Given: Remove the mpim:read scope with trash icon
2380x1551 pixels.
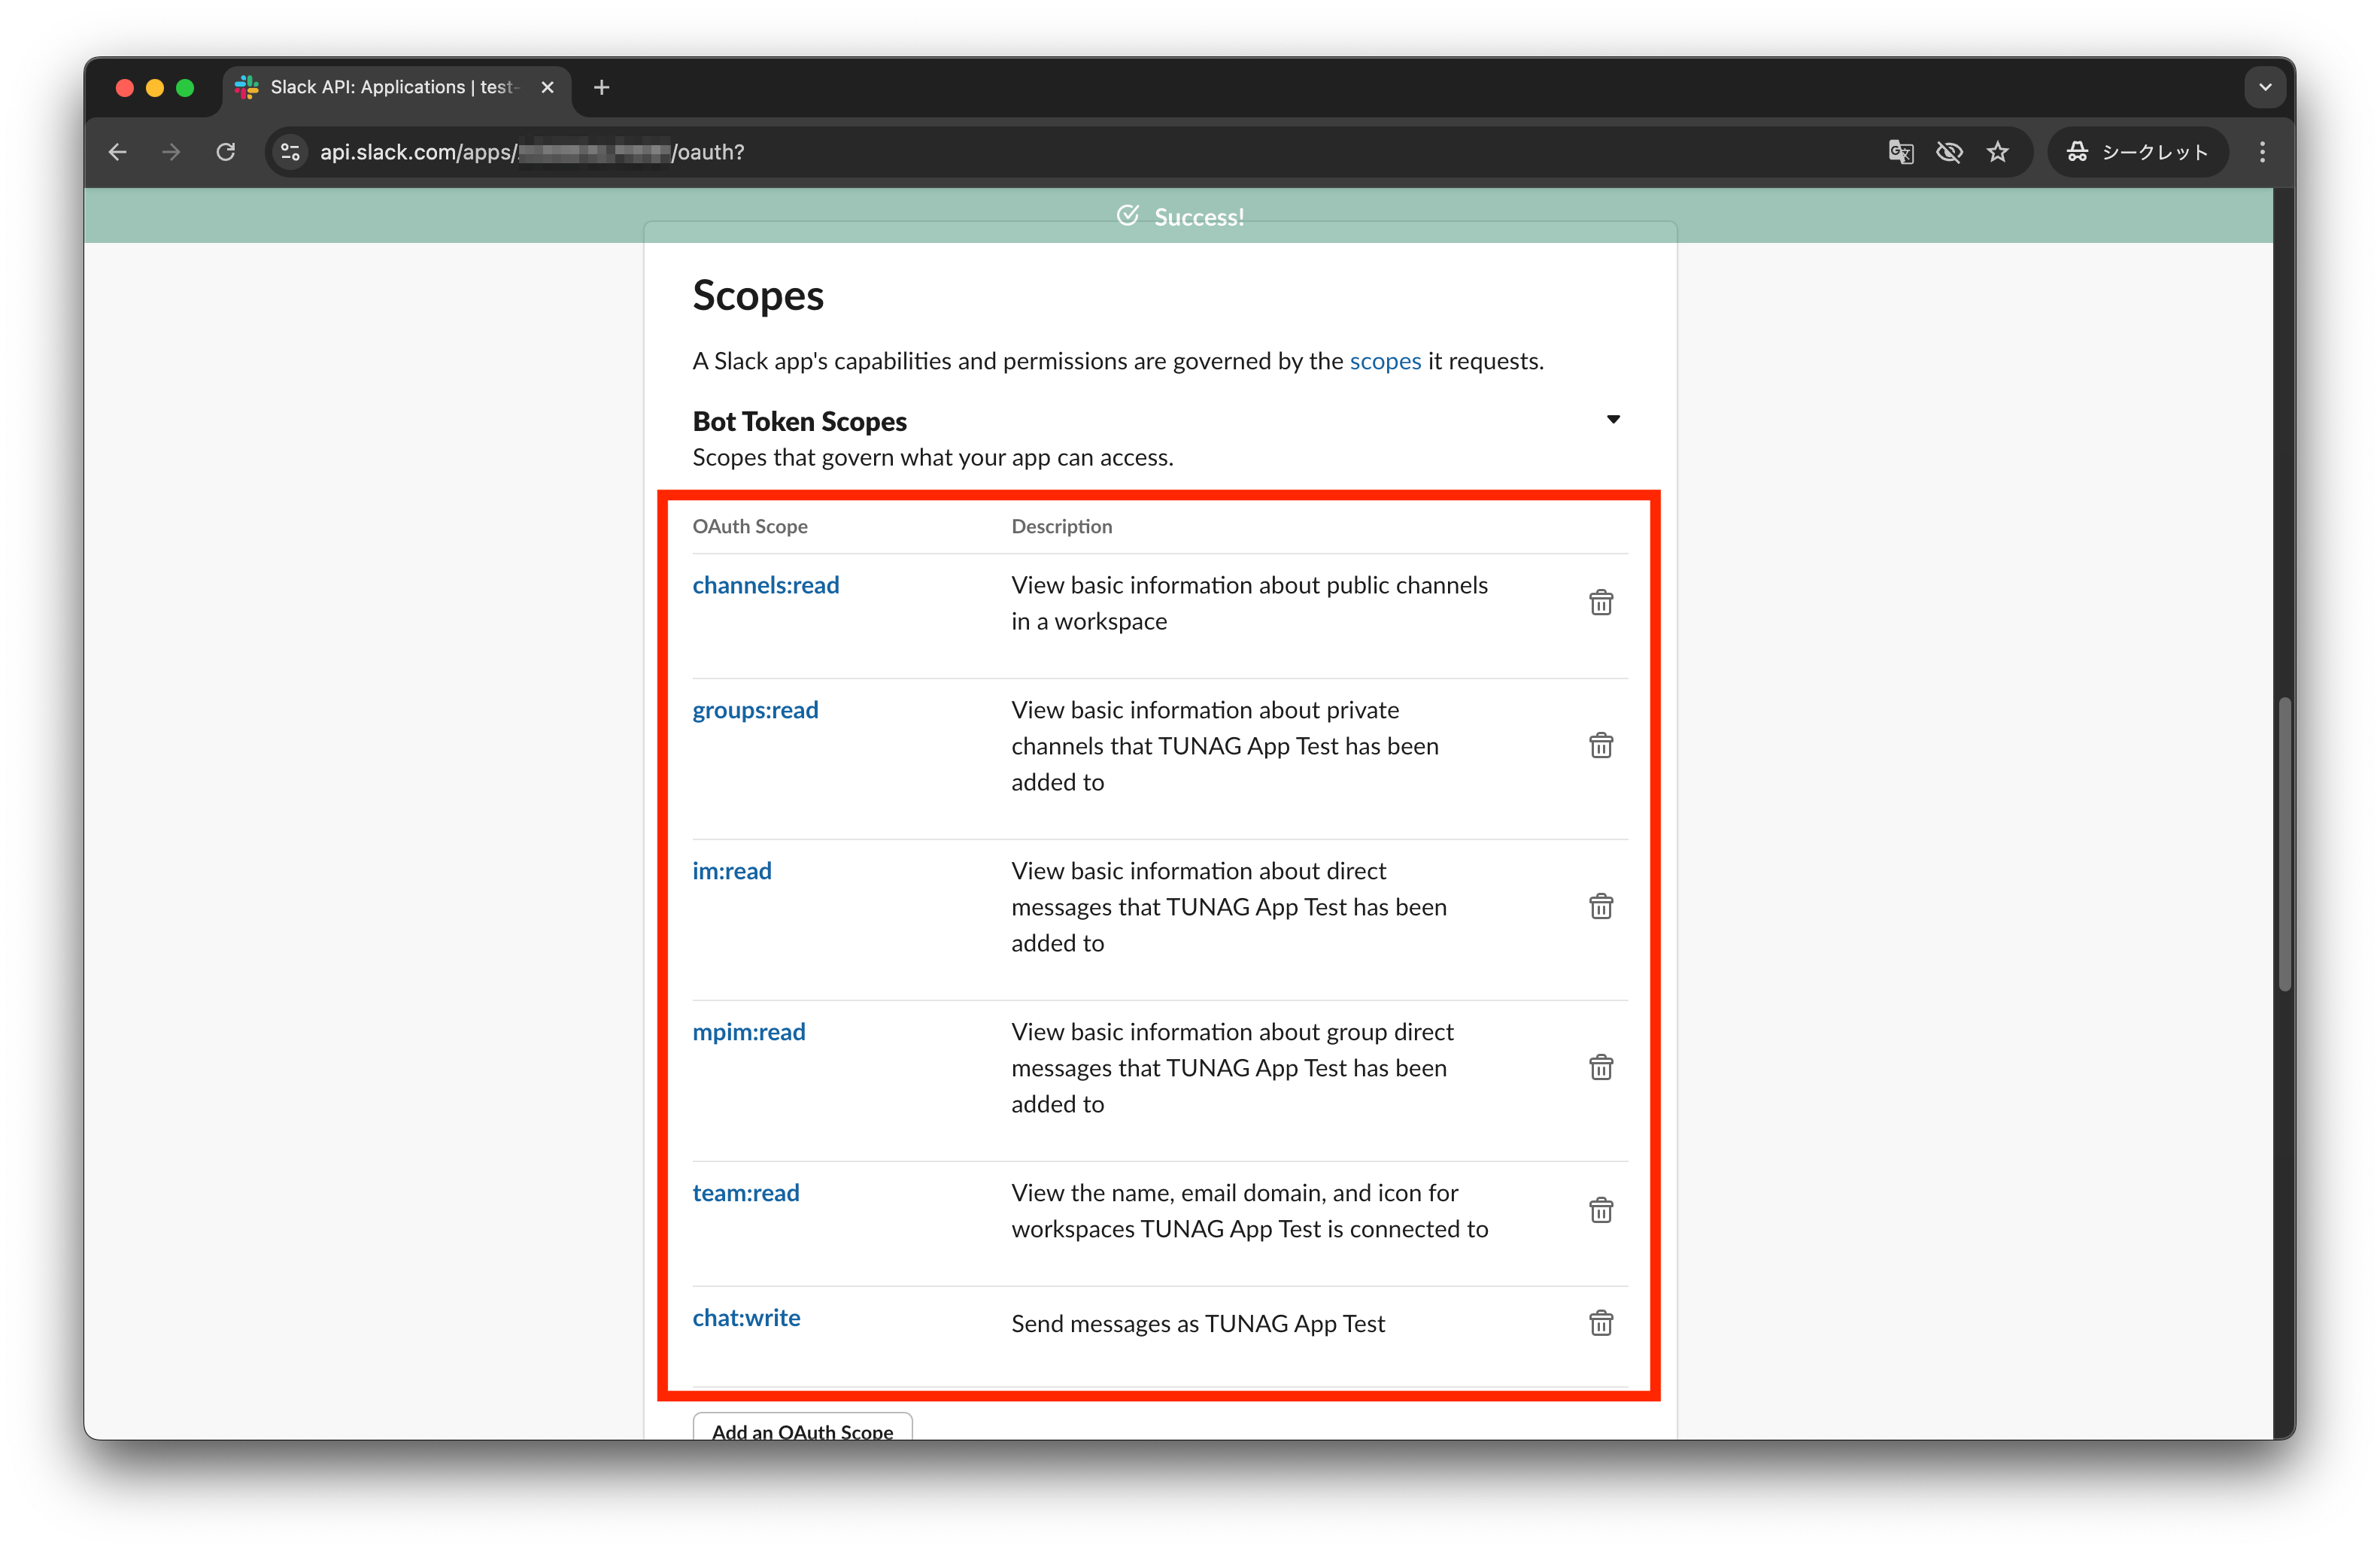Looking at the screenshot, I should (1600, 1068).
